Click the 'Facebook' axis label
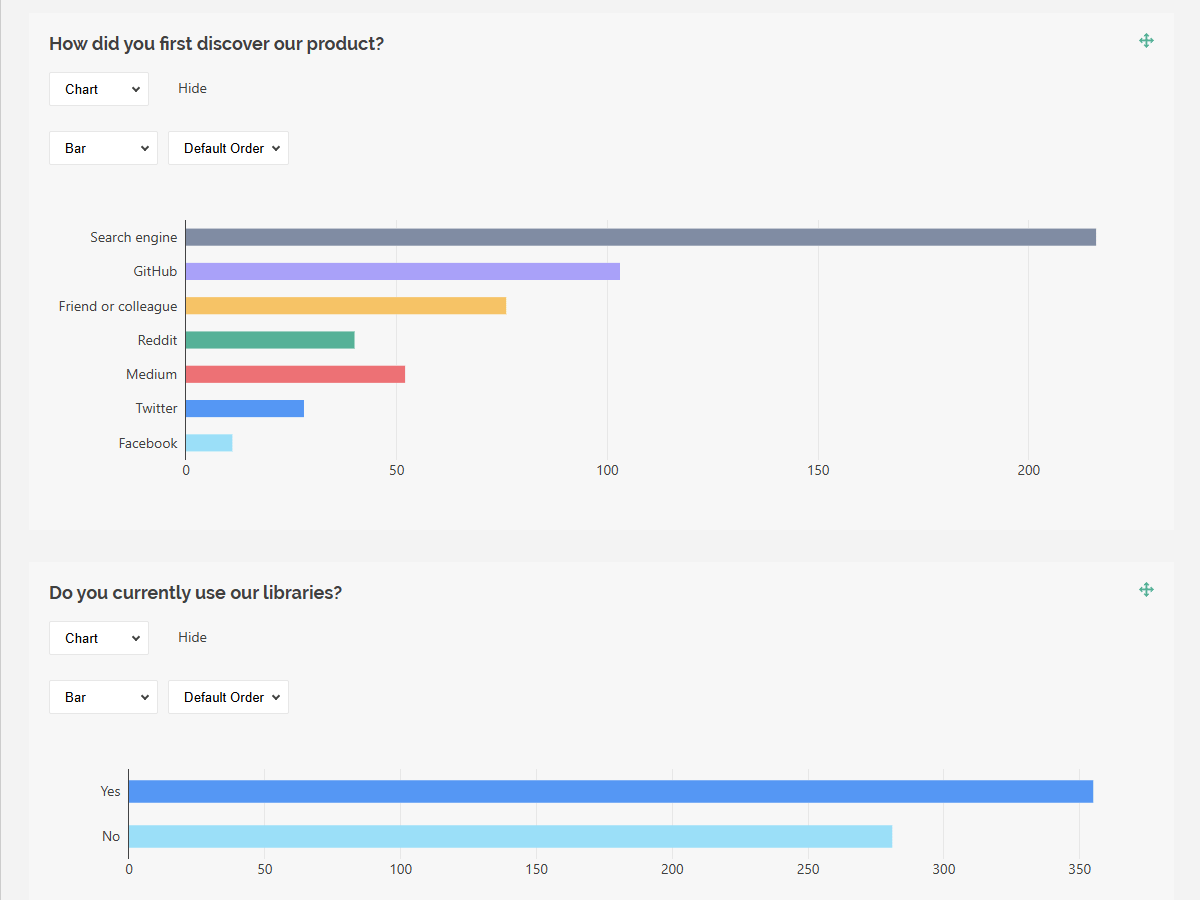1200x900 pixels. [x=148, y=443]
